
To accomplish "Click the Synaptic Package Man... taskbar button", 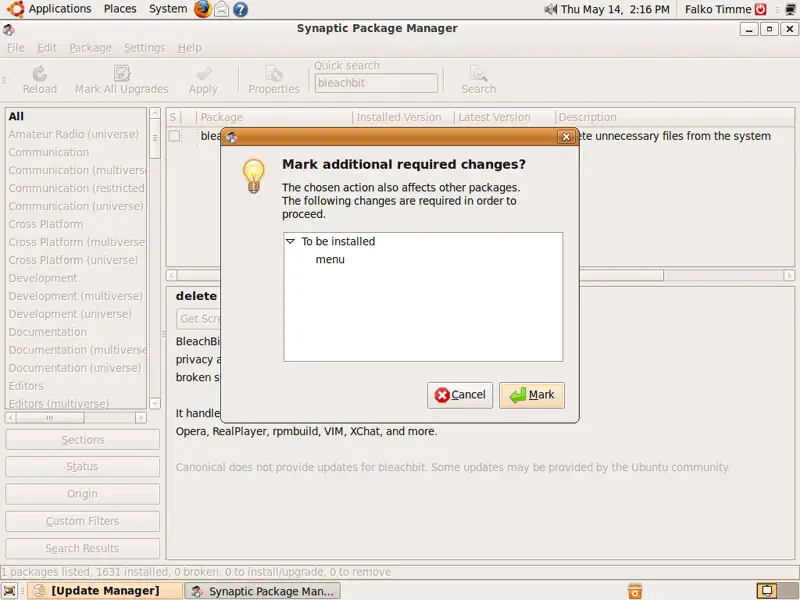I will tap(262, 591).
